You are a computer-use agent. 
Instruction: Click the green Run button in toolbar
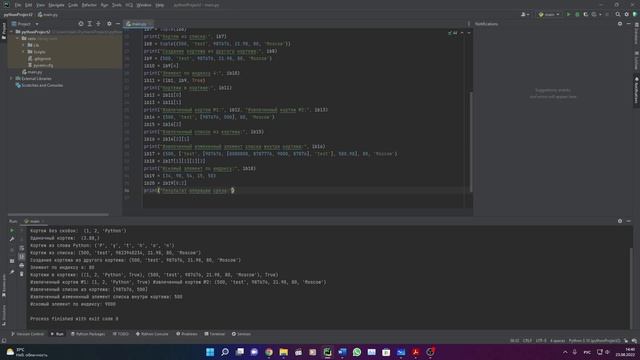coord(568,14)
